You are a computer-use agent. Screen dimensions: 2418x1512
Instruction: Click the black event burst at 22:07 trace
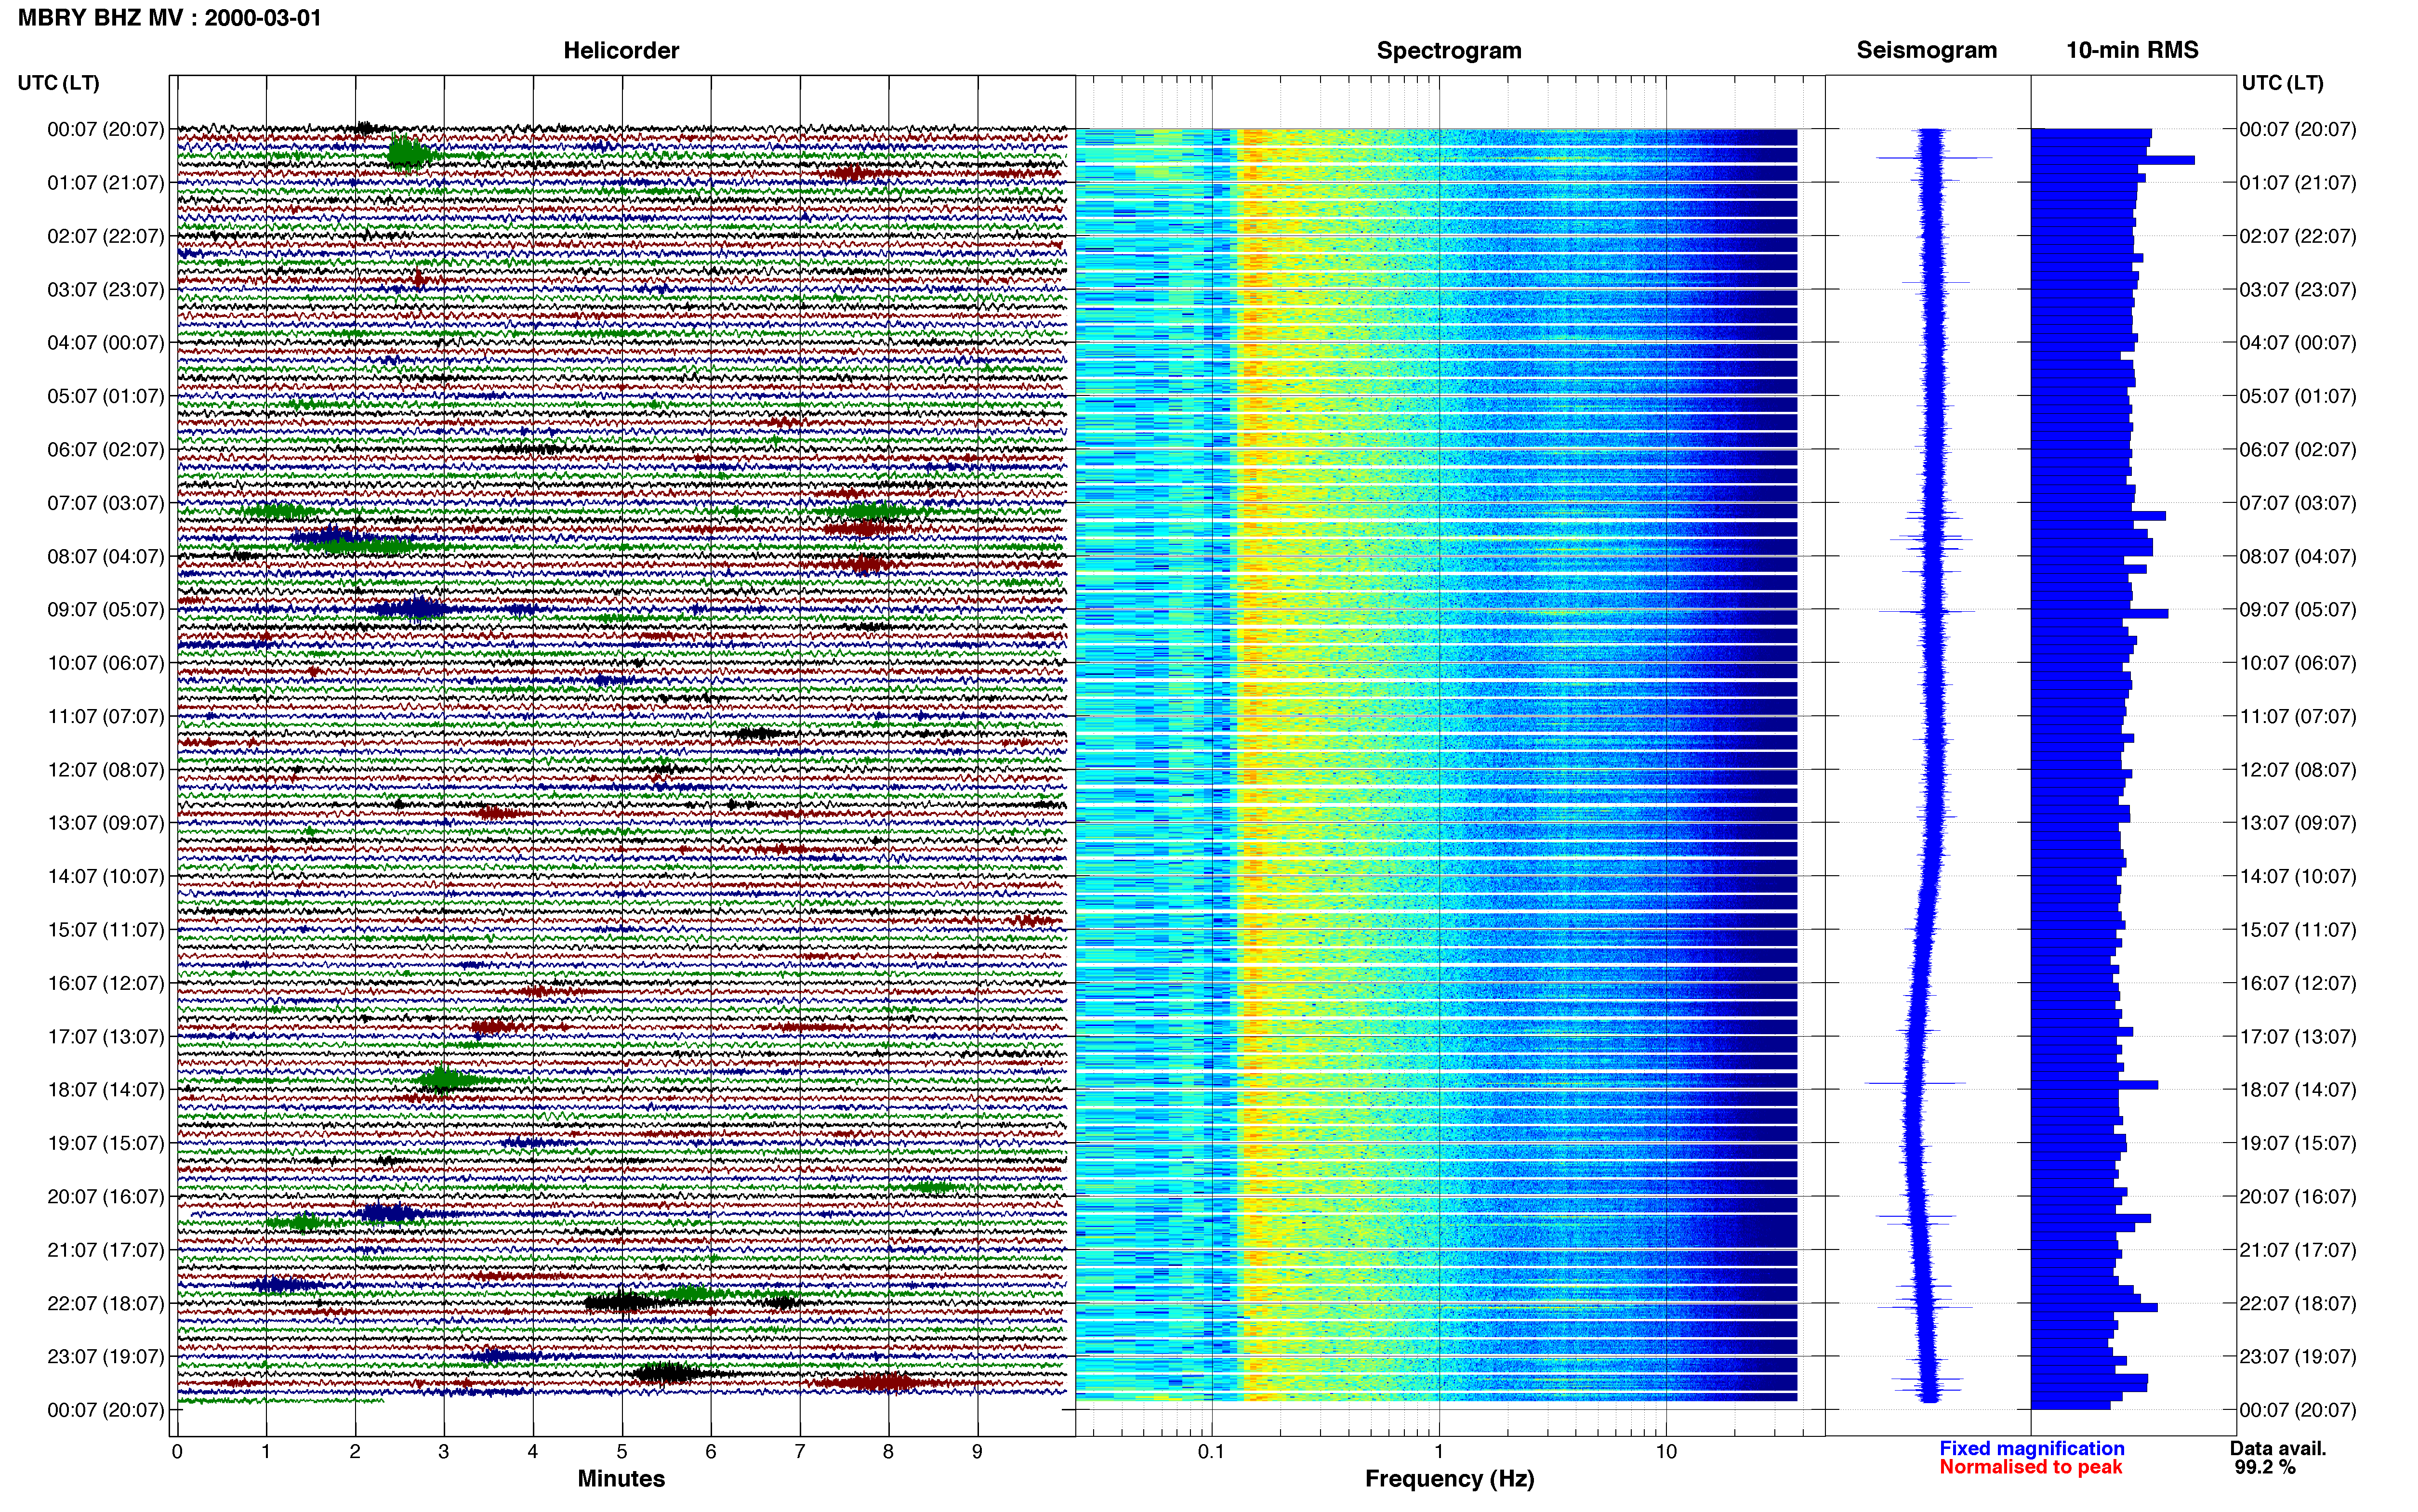pos(622,1302)
